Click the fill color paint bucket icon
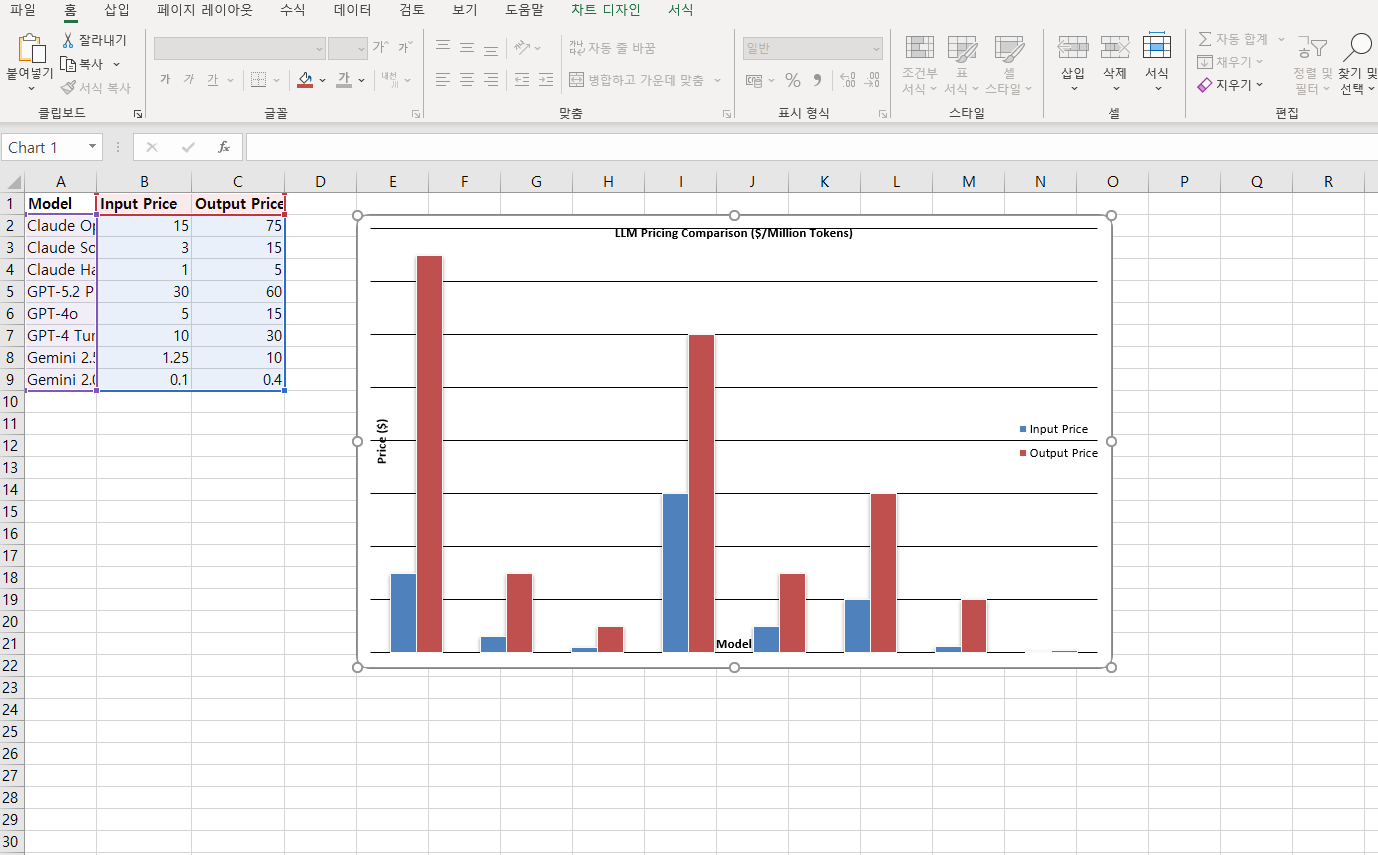Image resolution: width=1378 pixels, height=855 pixels. tap(305, 80)
